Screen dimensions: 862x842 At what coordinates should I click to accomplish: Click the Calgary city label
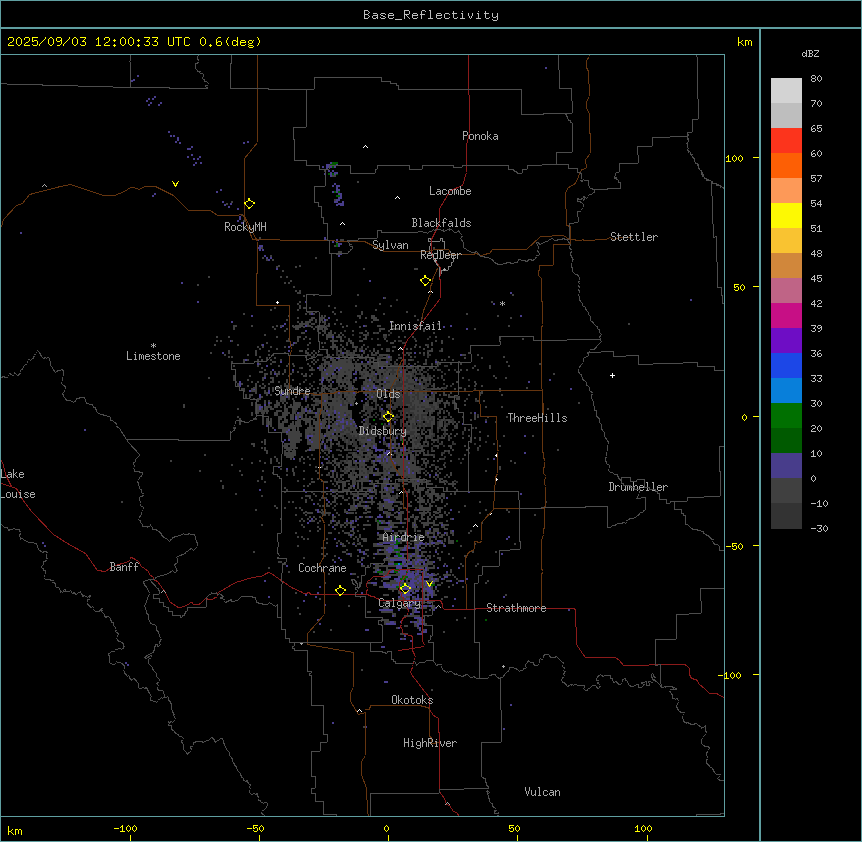pos(399,603)
